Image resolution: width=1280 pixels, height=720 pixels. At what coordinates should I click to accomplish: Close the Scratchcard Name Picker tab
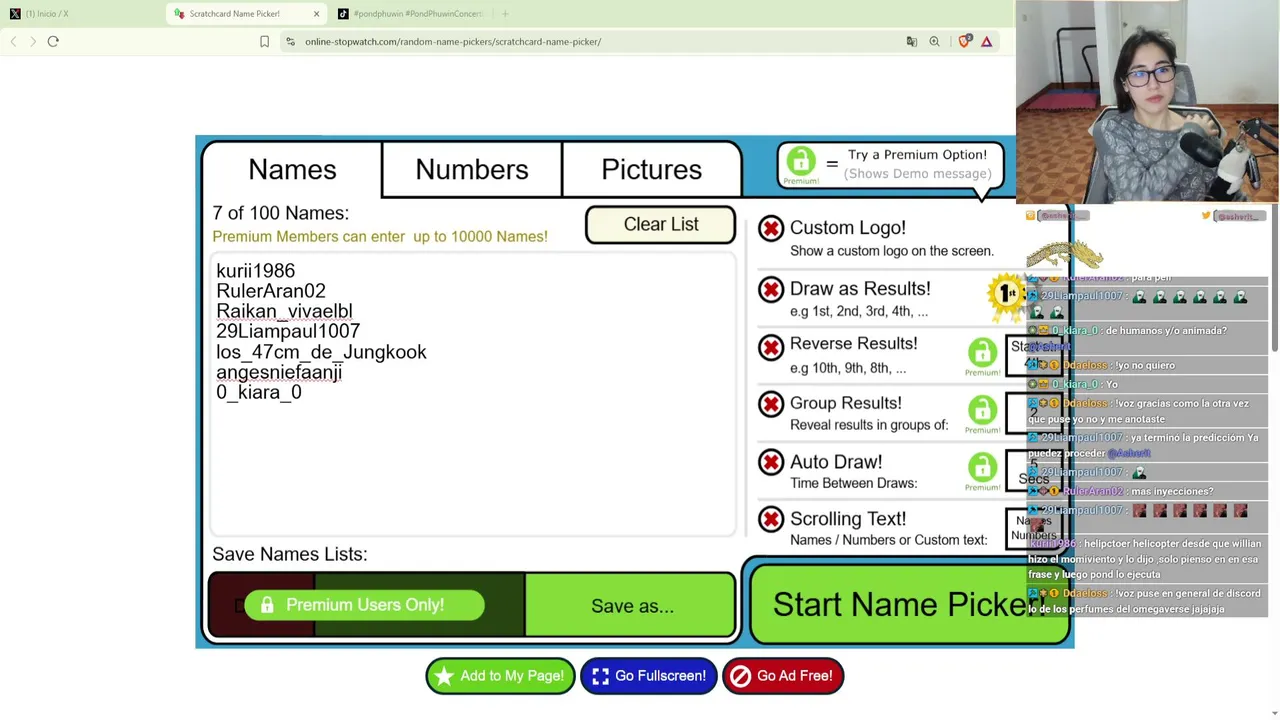(x=316, y=14)
